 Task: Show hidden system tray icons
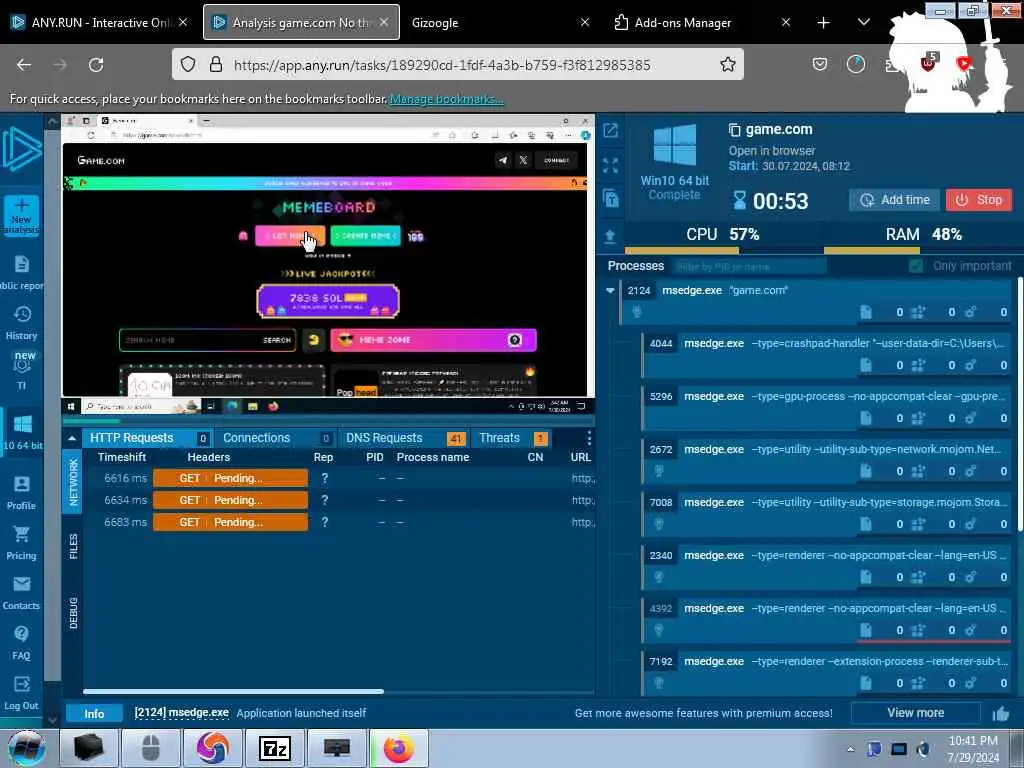(x=850, y=749)
